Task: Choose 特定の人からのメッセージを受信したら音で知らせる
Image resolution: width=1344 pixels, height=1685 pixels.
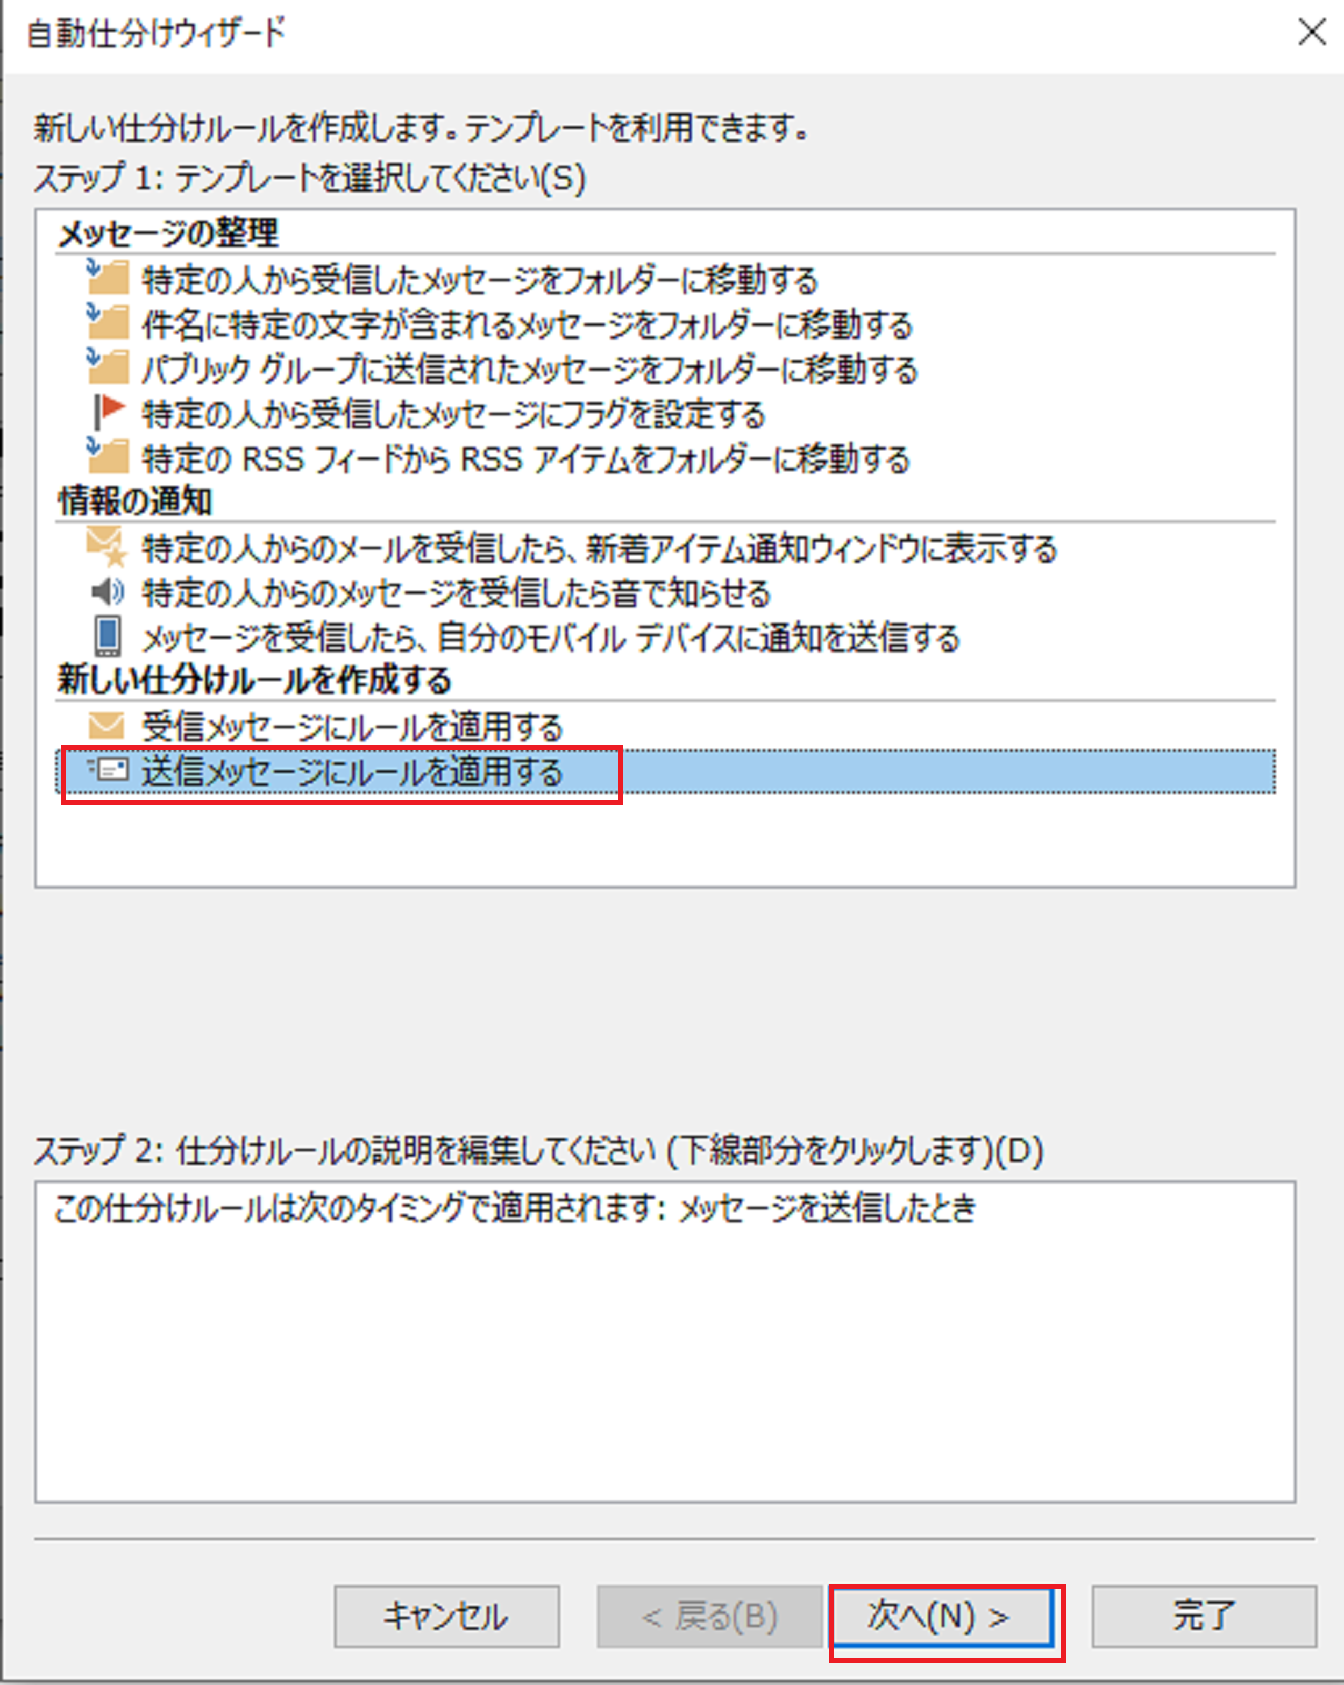Action: point(456,593)
